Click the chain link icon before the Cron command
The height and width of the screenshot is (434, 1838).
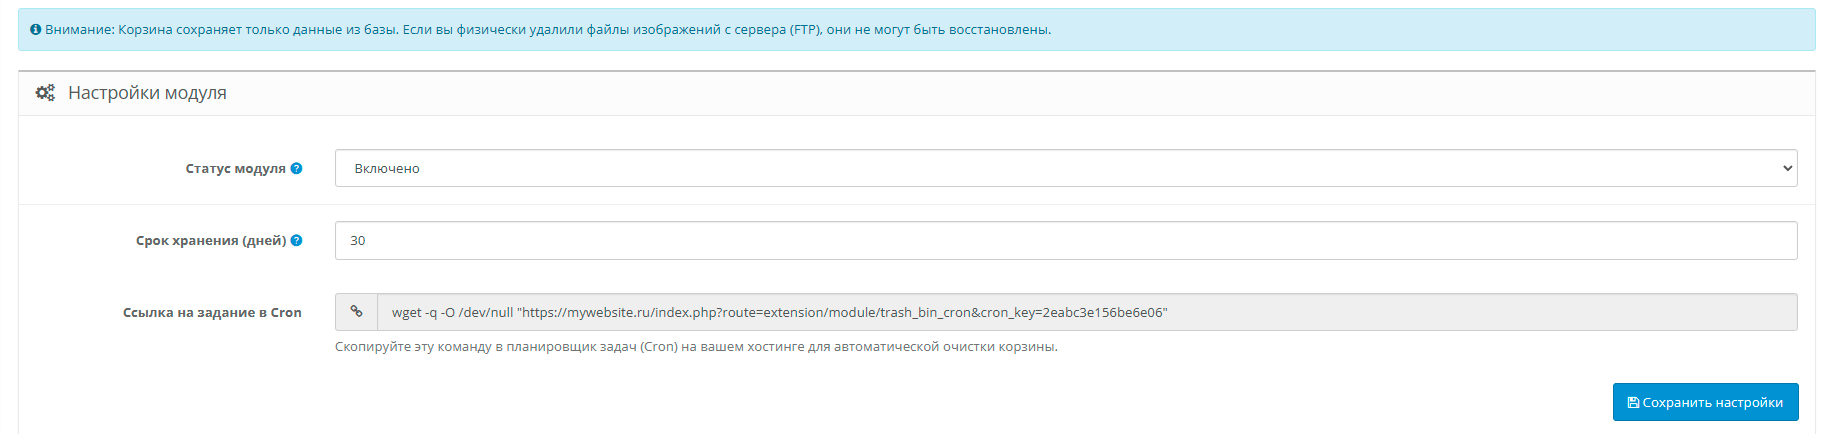coord(356,312)
